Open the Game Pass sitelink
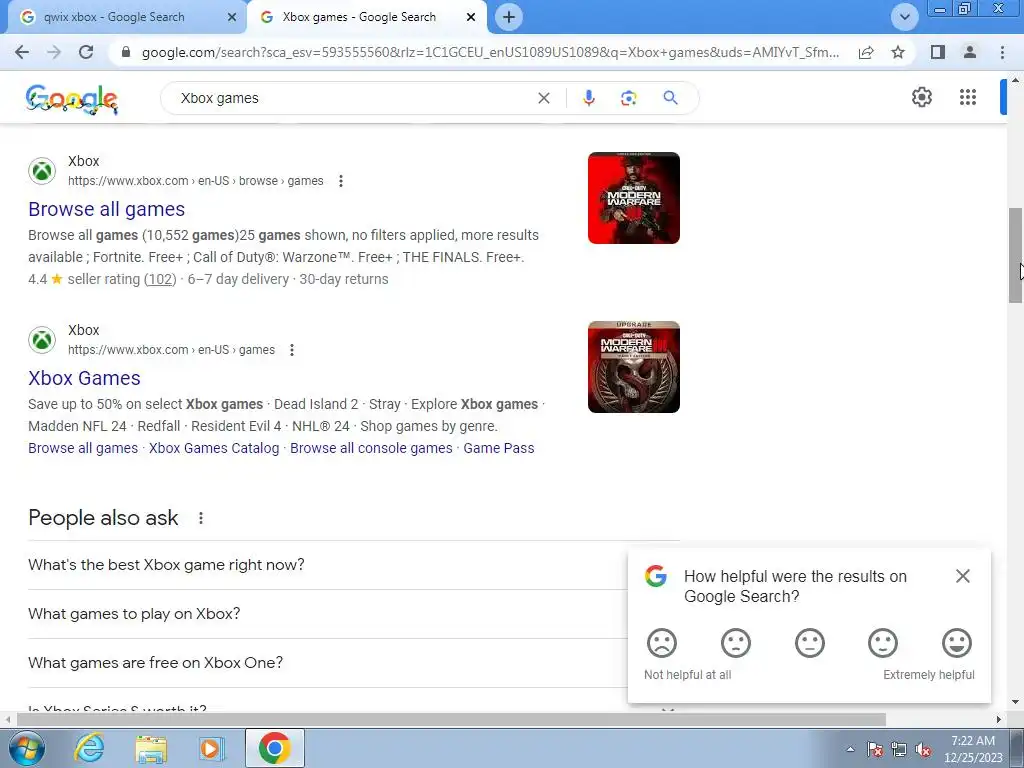1024x768 pixels. [x=498, y=448]
